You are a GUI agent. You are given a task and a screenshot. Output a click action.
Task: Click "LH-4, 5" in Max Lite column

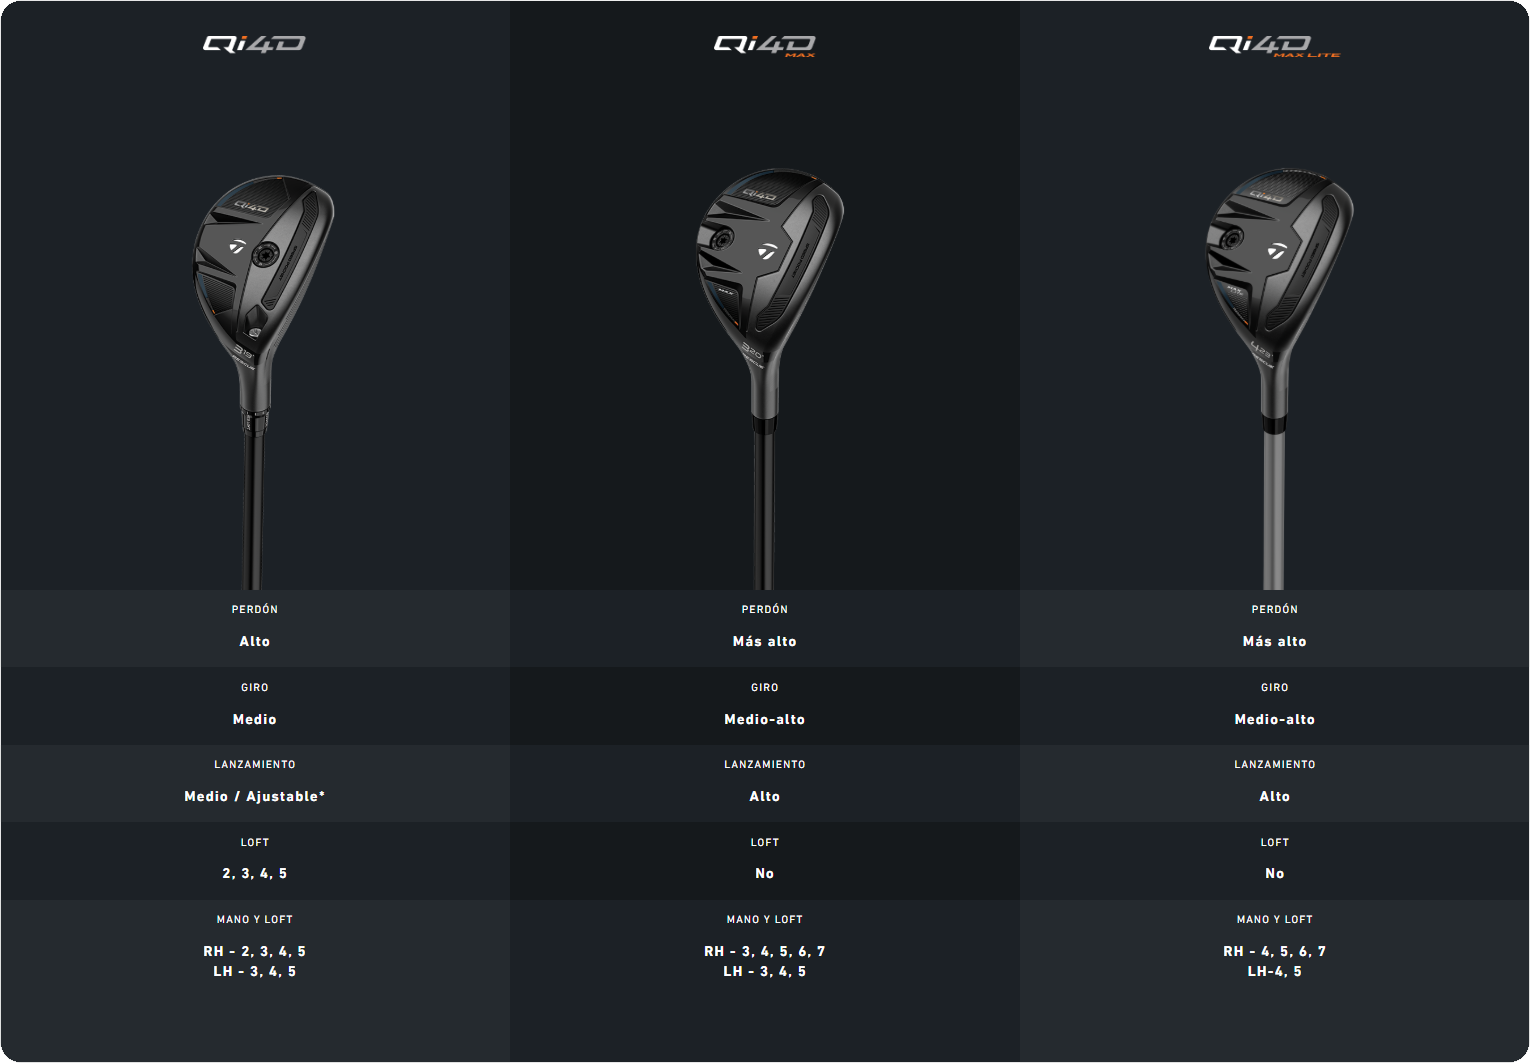point(1275,971)
